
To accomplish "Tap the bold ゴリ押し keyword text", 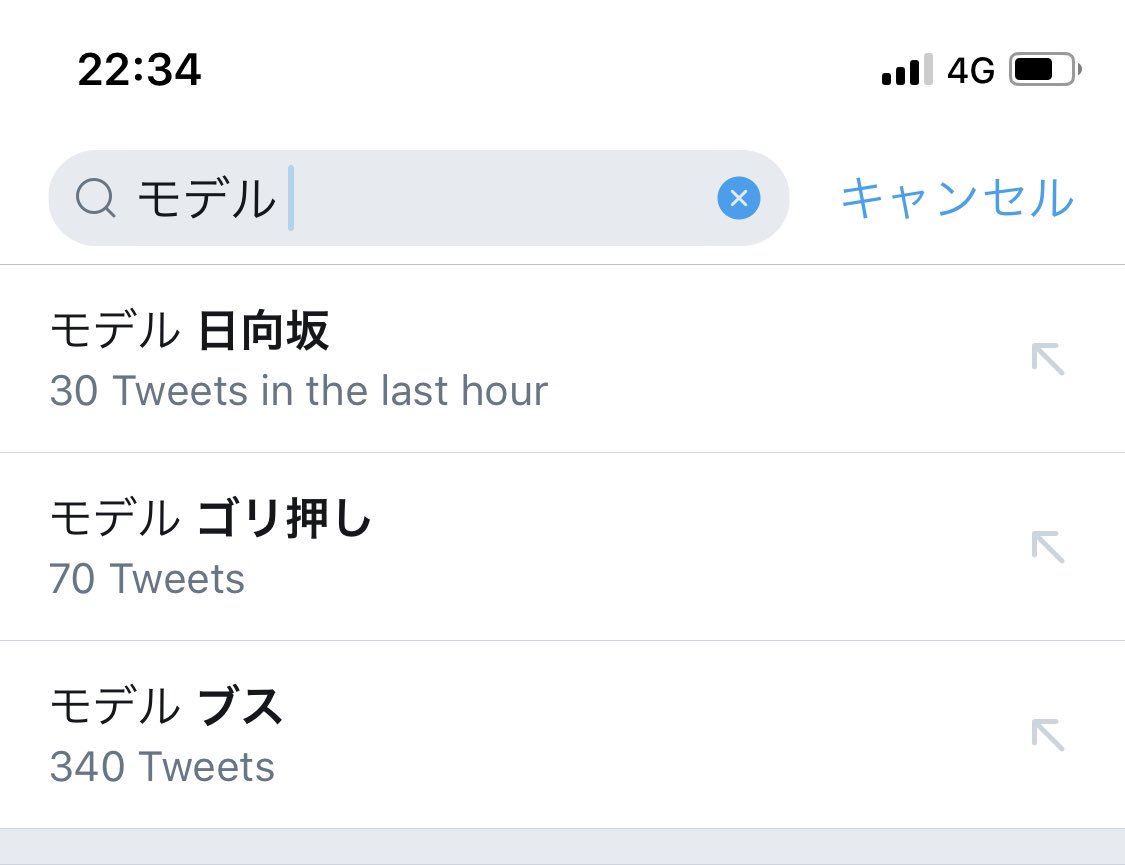I will [x=285, y=520].
